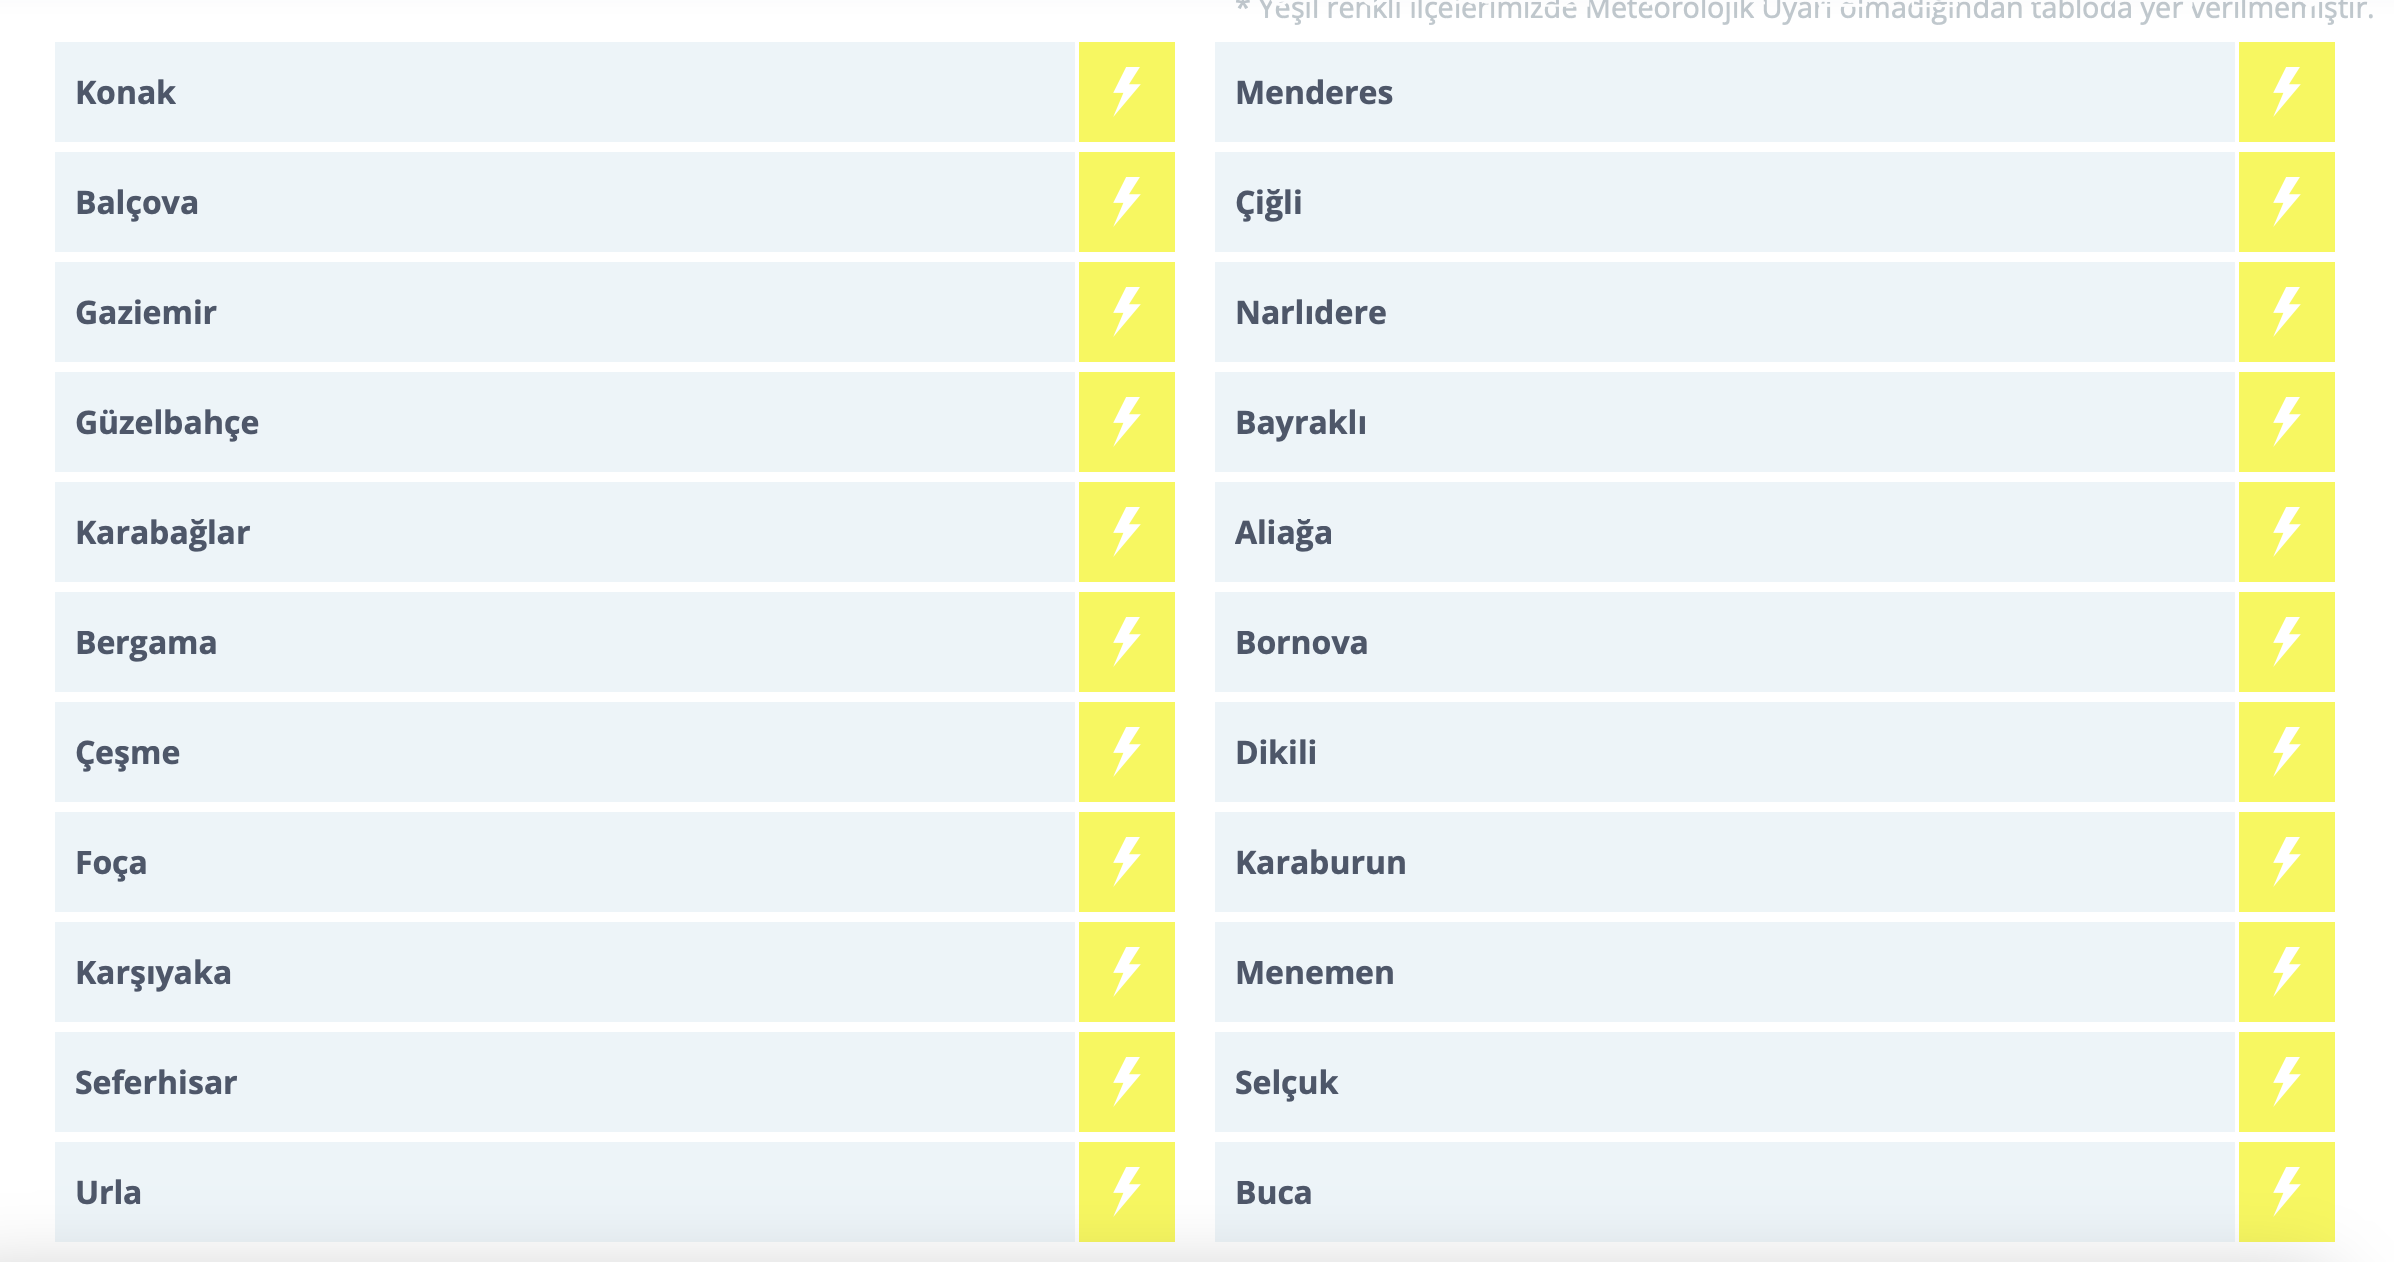Click the thunderstorm icon beside Çiğli
Image resolution: width=2394 pixels, height=1262 pixels.
coord(2286,202)
